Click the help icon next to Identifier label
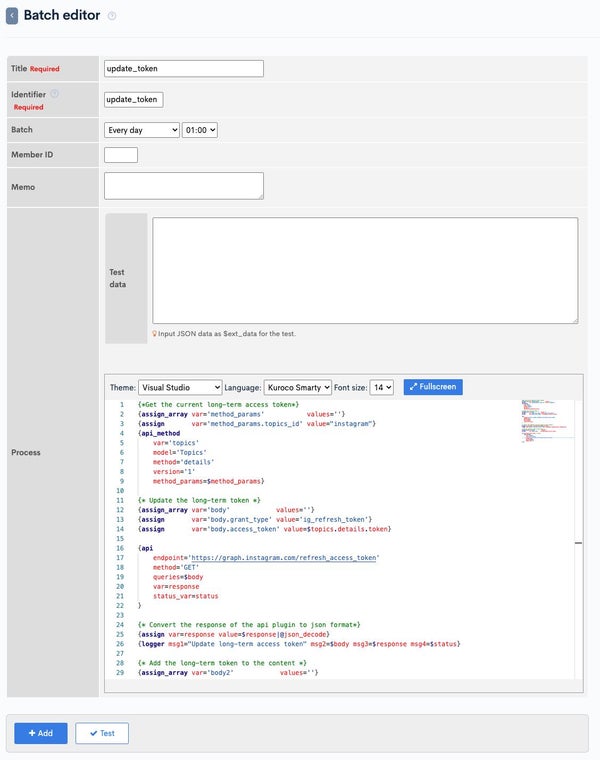This screenshot has height=760, width=600. click(x=55, y=94)
